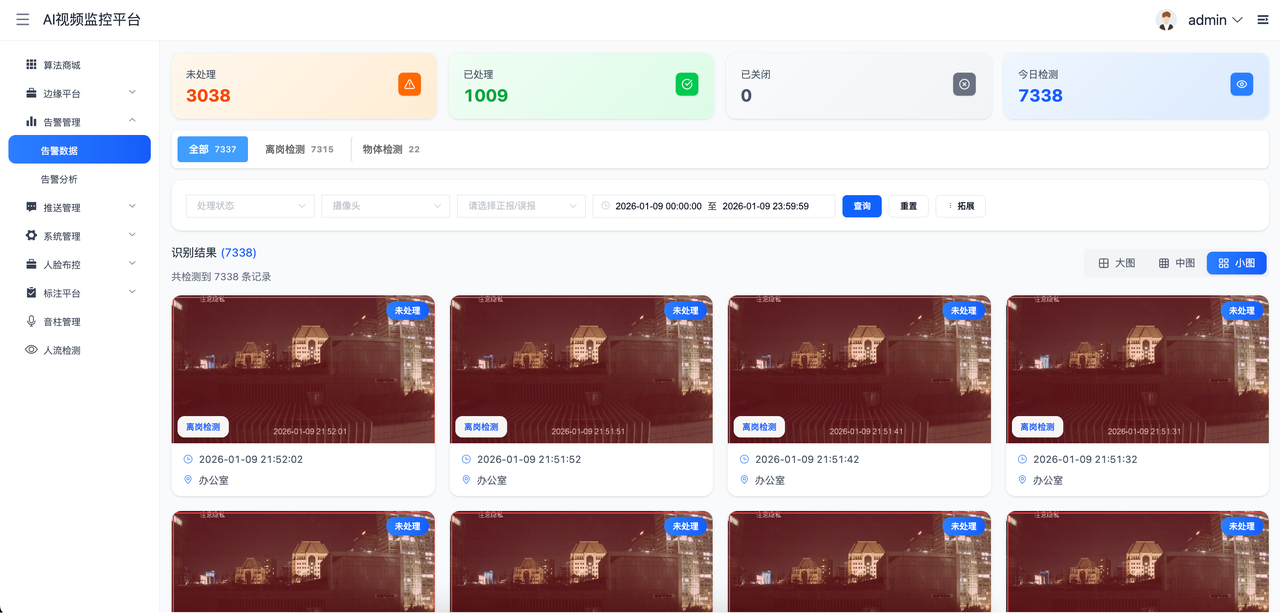
Task: Select the 物体检测 22 tab
Action: [x=391, y=149]
